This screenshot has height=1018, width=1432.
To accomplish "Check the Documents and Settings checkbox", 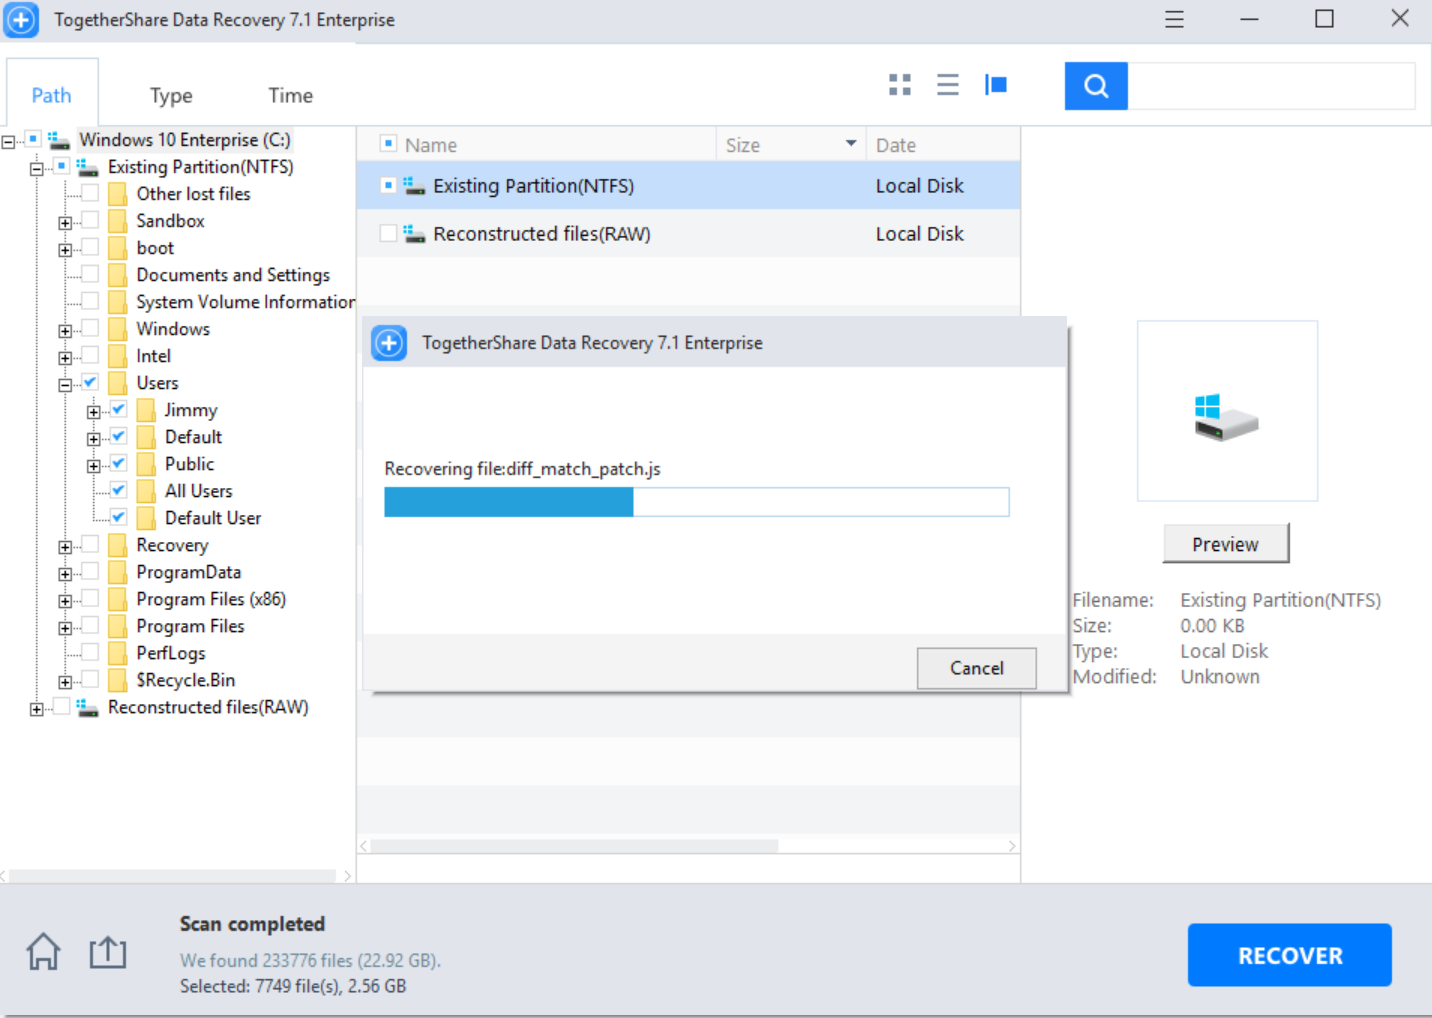I will (x=90, y=273).
